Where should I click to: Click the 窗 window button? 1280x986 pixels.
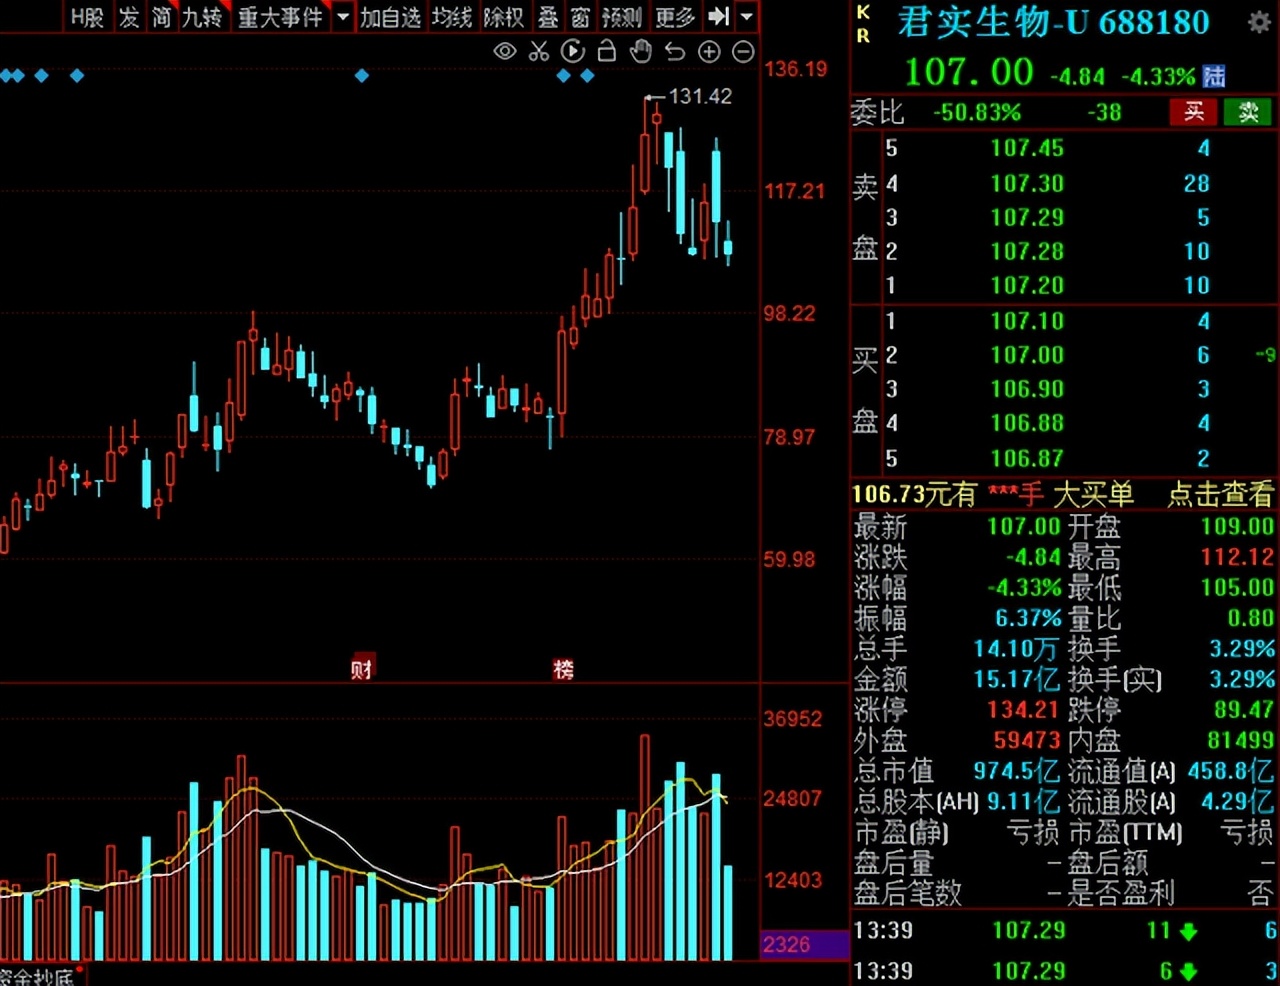(580, 17)
